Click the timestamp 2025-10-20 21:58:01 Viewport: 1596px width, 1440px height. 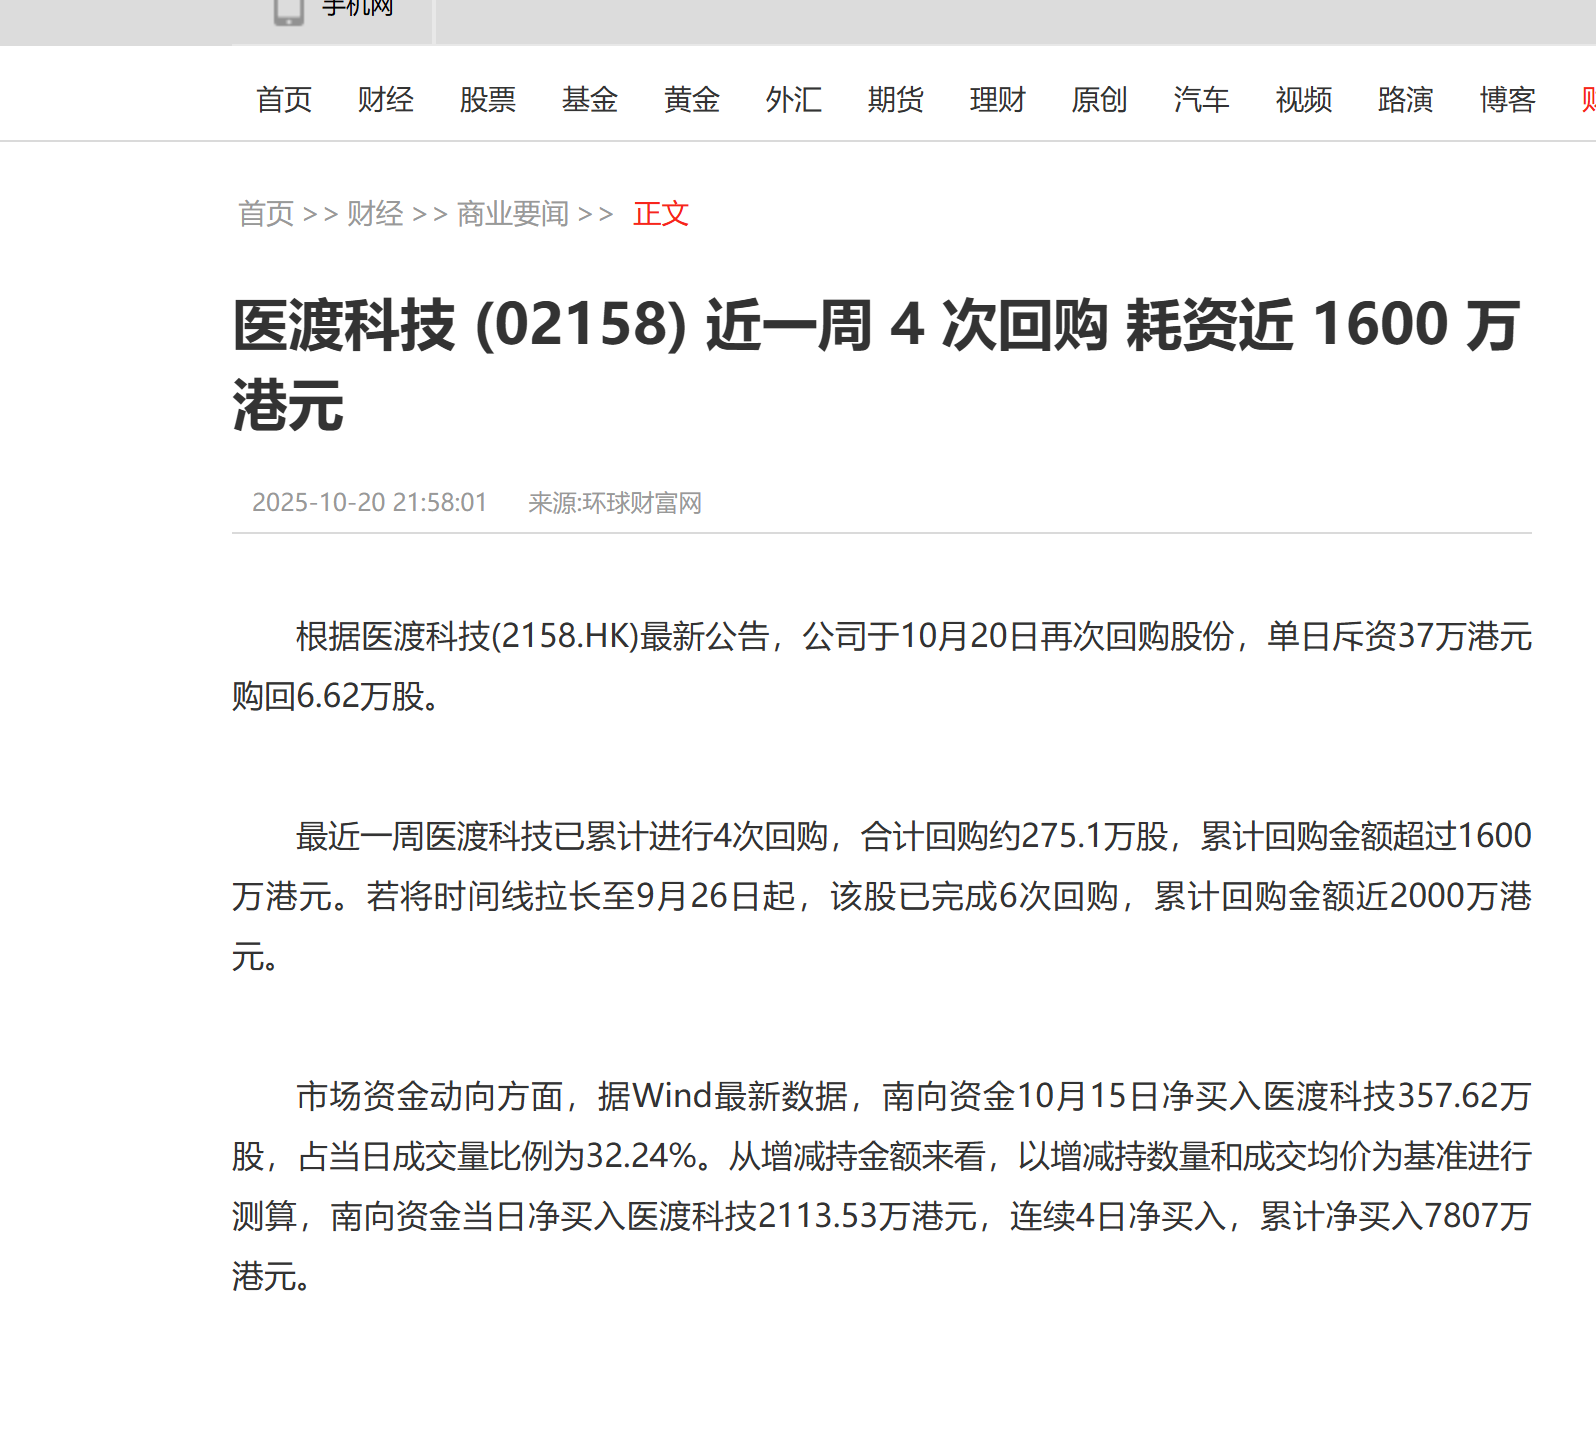coord(369,502)
